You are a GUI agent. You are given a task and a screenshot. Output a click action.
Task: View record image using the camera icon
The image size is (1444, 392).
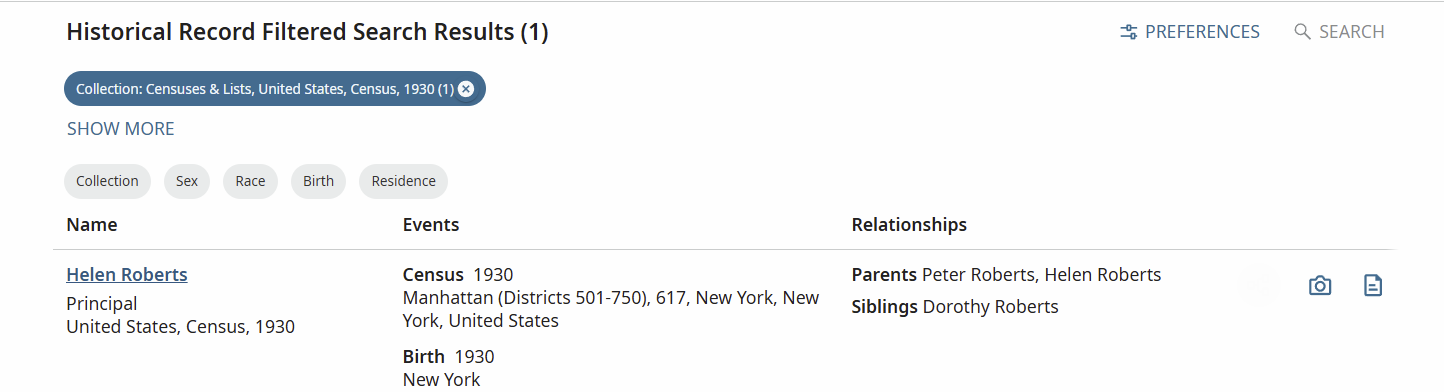pos(1320,286)
